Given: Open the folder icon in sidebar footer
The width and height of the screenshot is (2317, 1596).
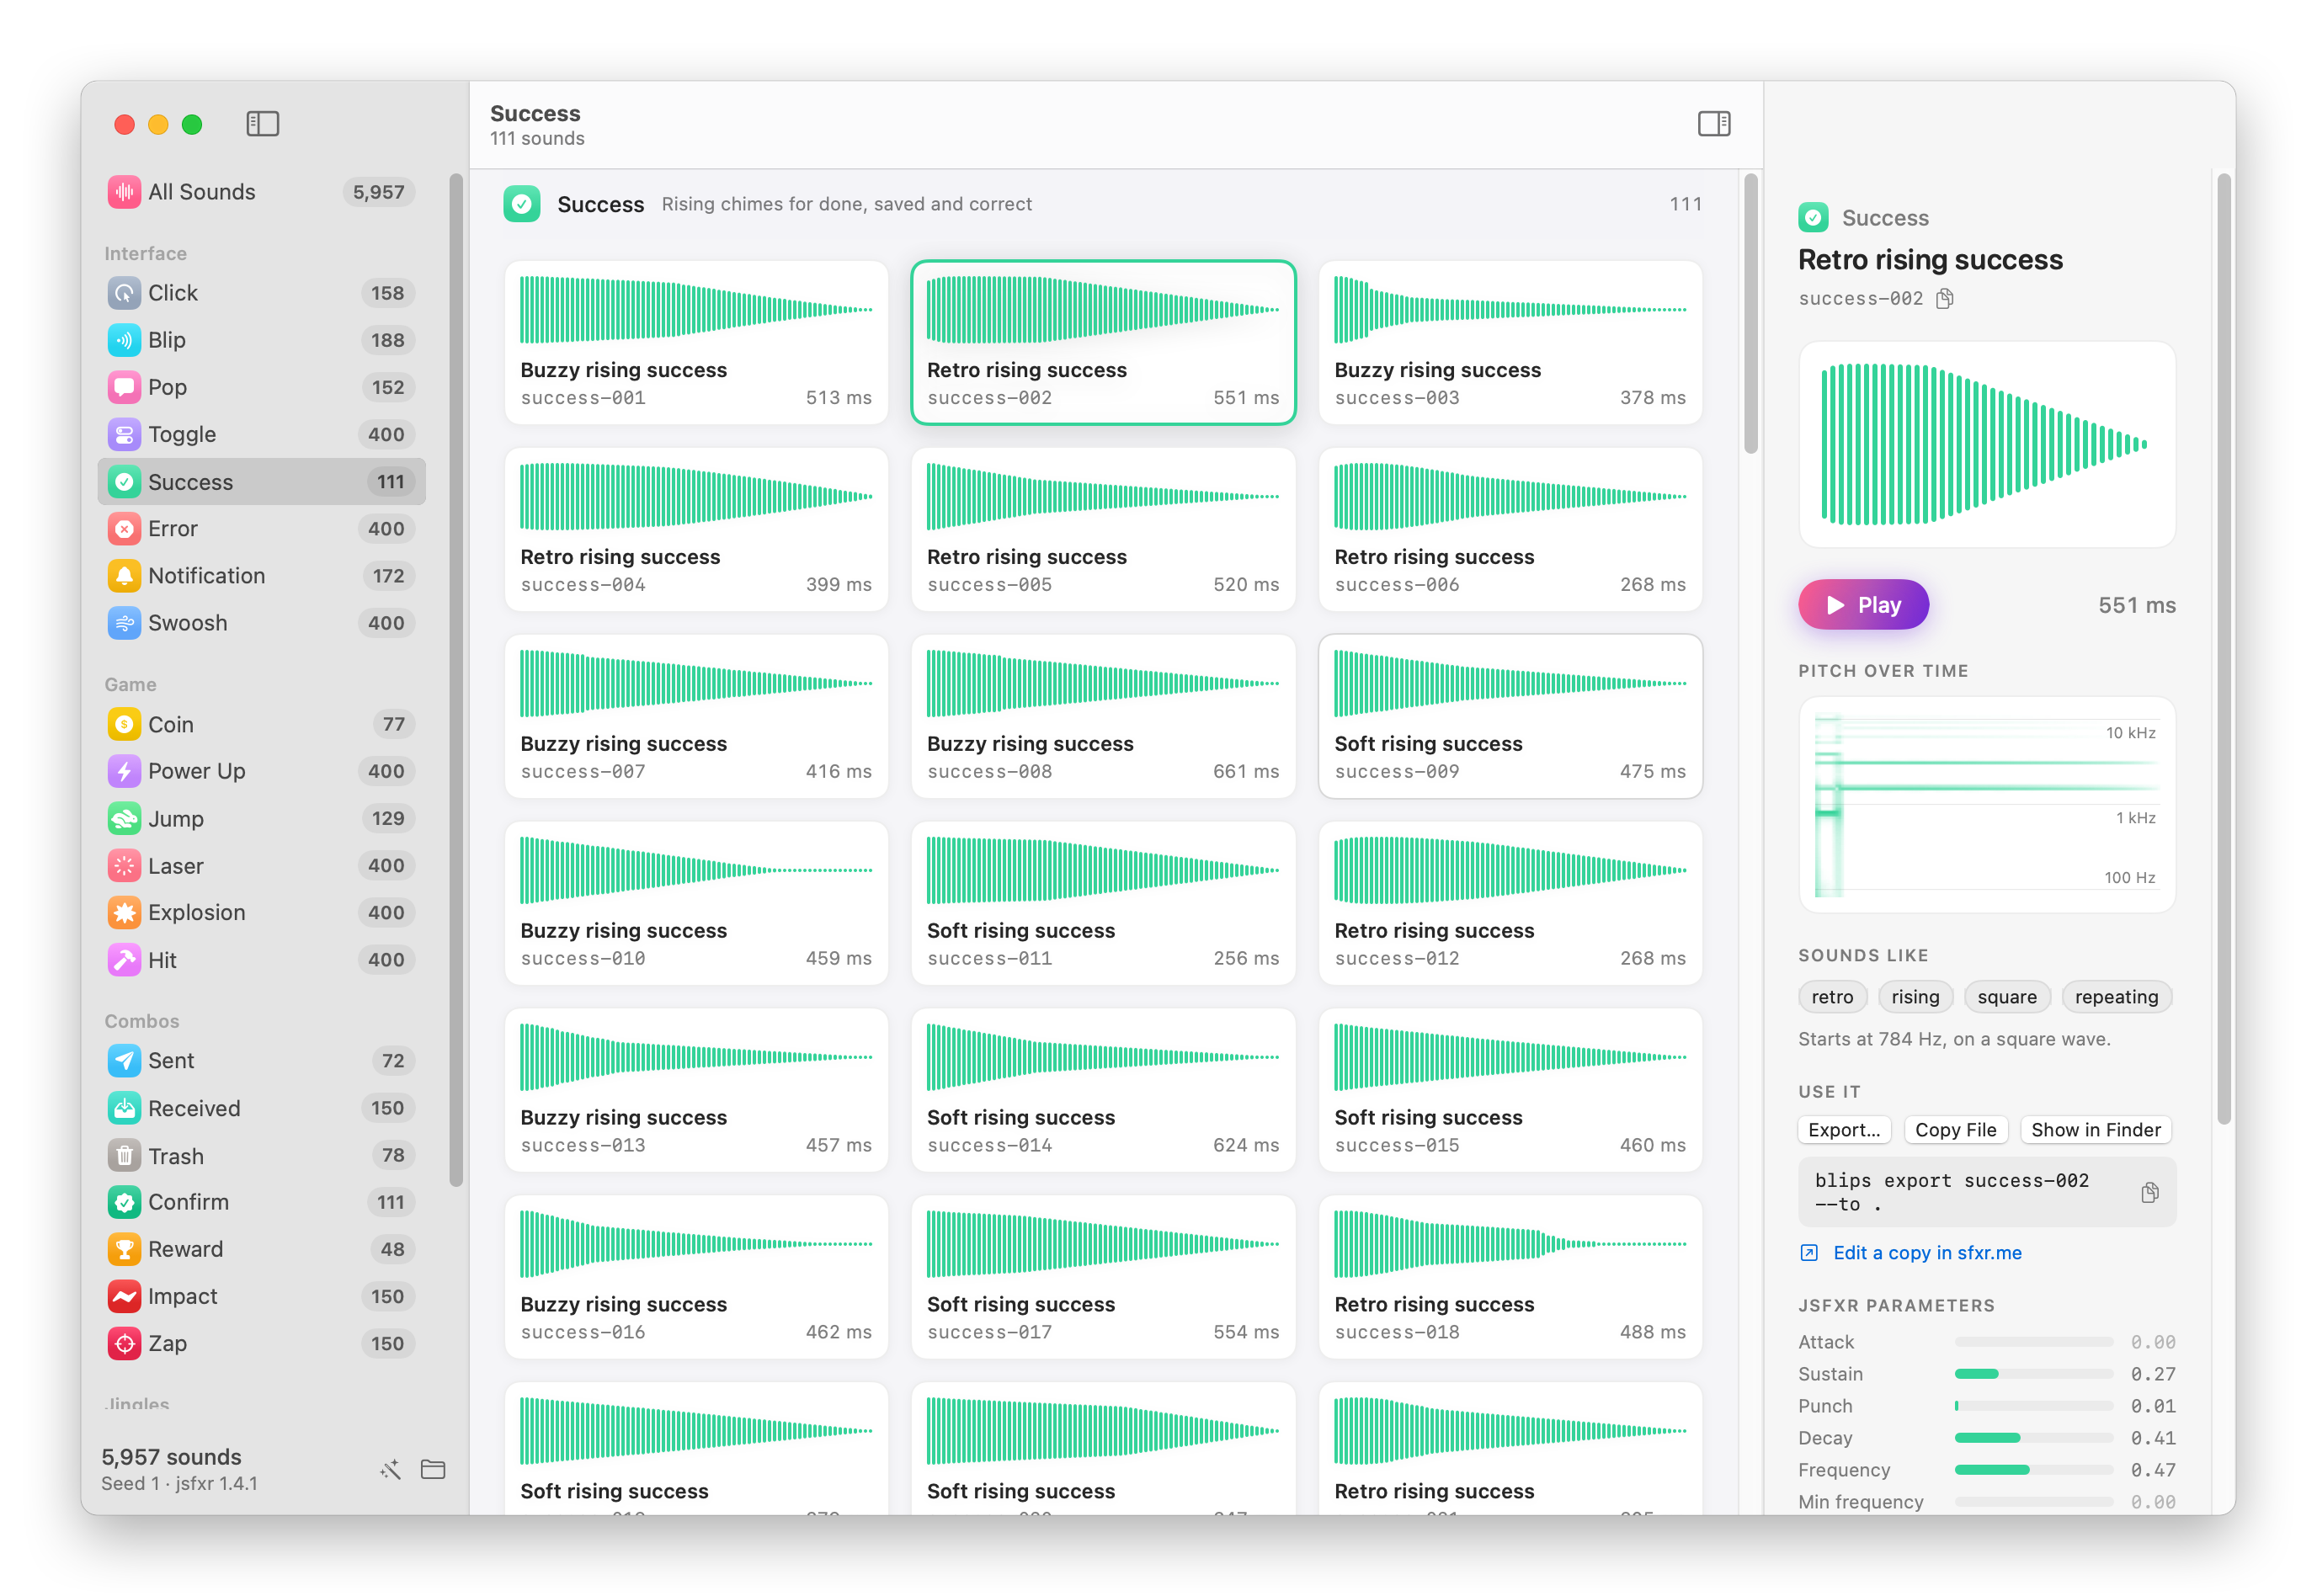Looking at the screenshot, I should point(433,1469).
